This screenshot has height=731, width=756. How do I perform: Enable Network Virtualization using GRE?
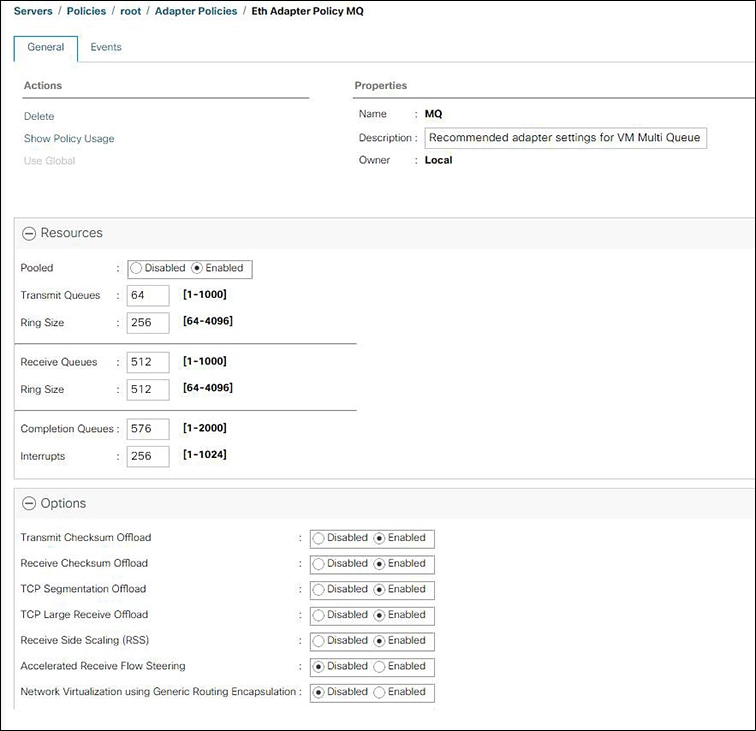(379, 692)
